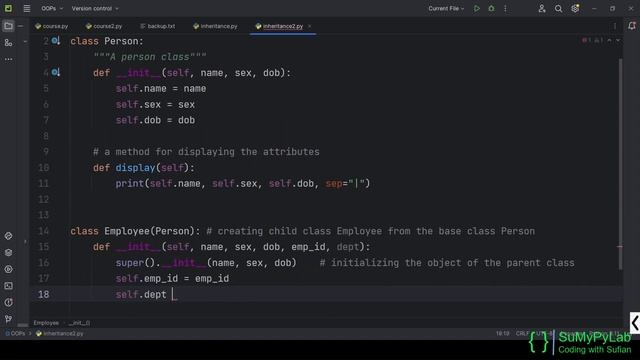Screen dimensions: 640x360
Task: Click the CRLF line separator widget
Action: (522, 333)
